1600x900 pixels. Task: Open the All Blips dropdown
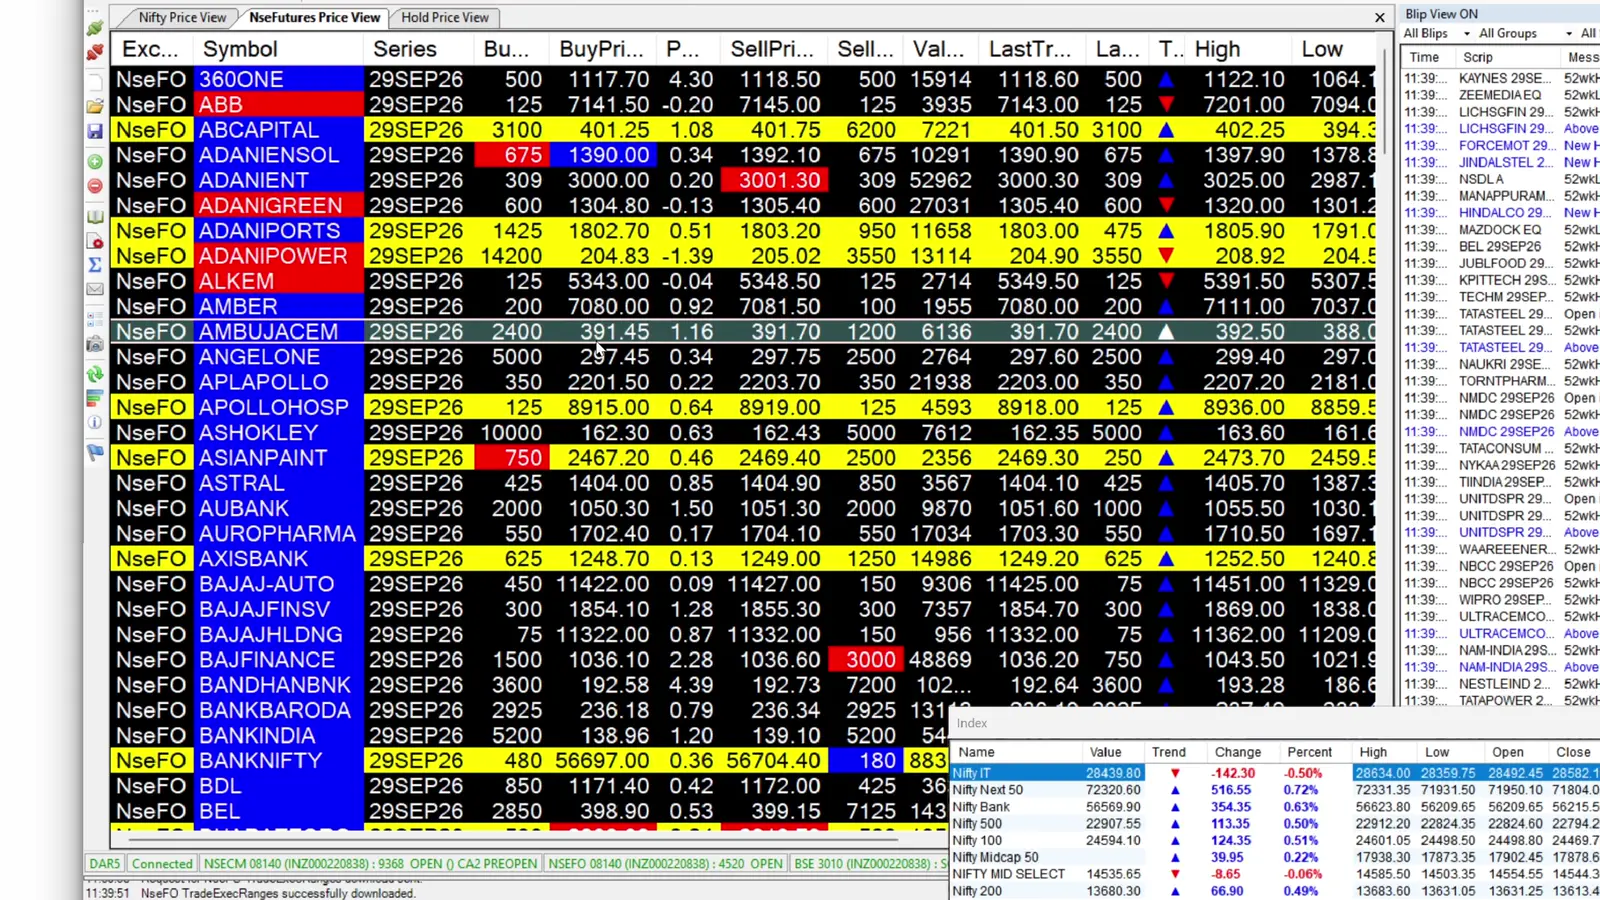coord(1436,33)
